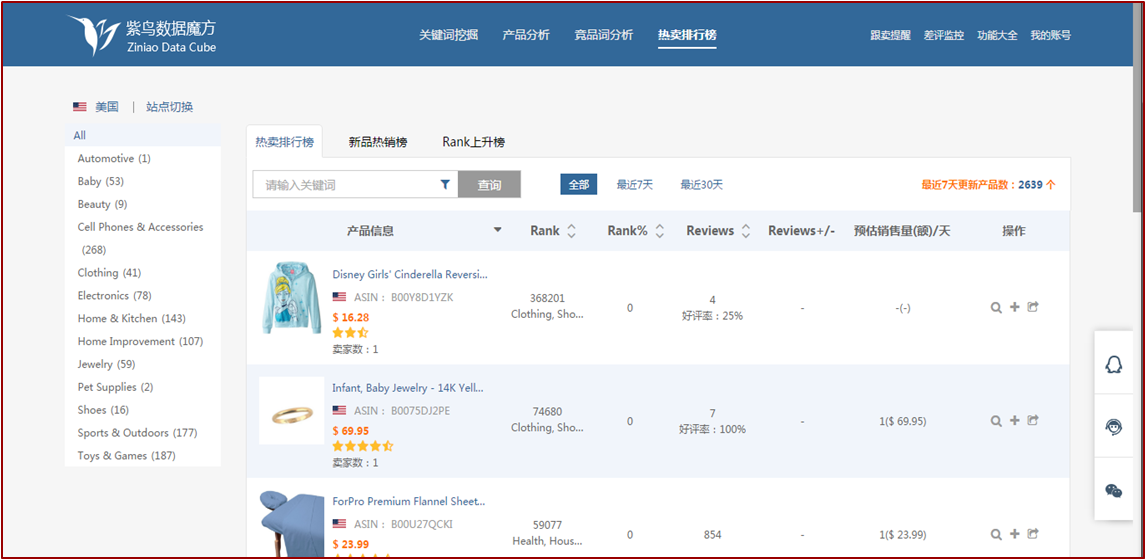Sort by the Reviews column arrows

click(744, 231)
